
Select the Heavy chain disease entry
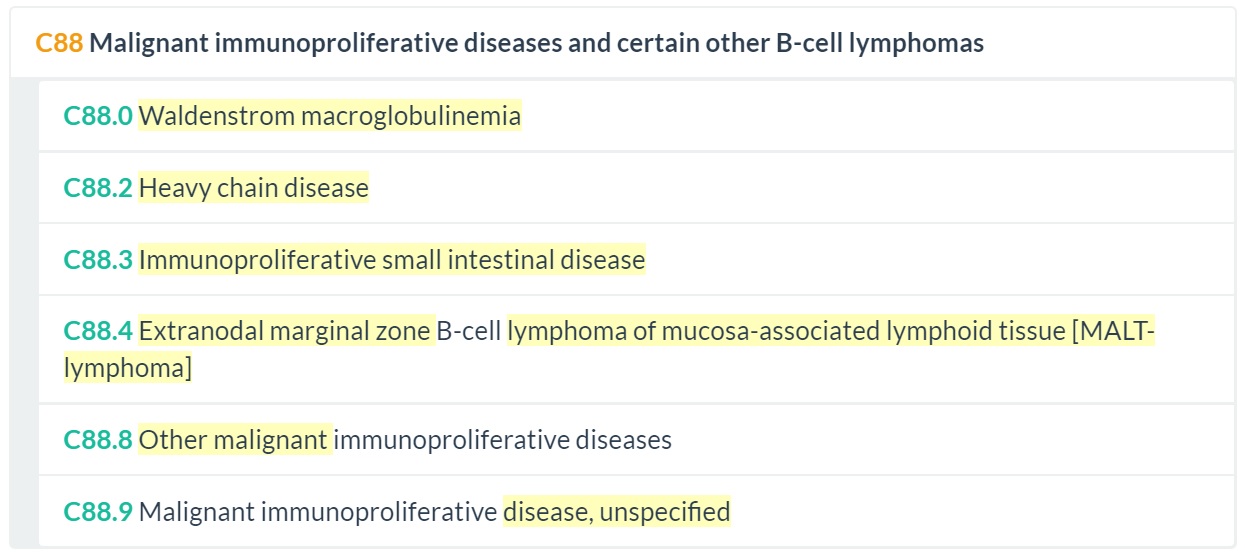(254, 188)
